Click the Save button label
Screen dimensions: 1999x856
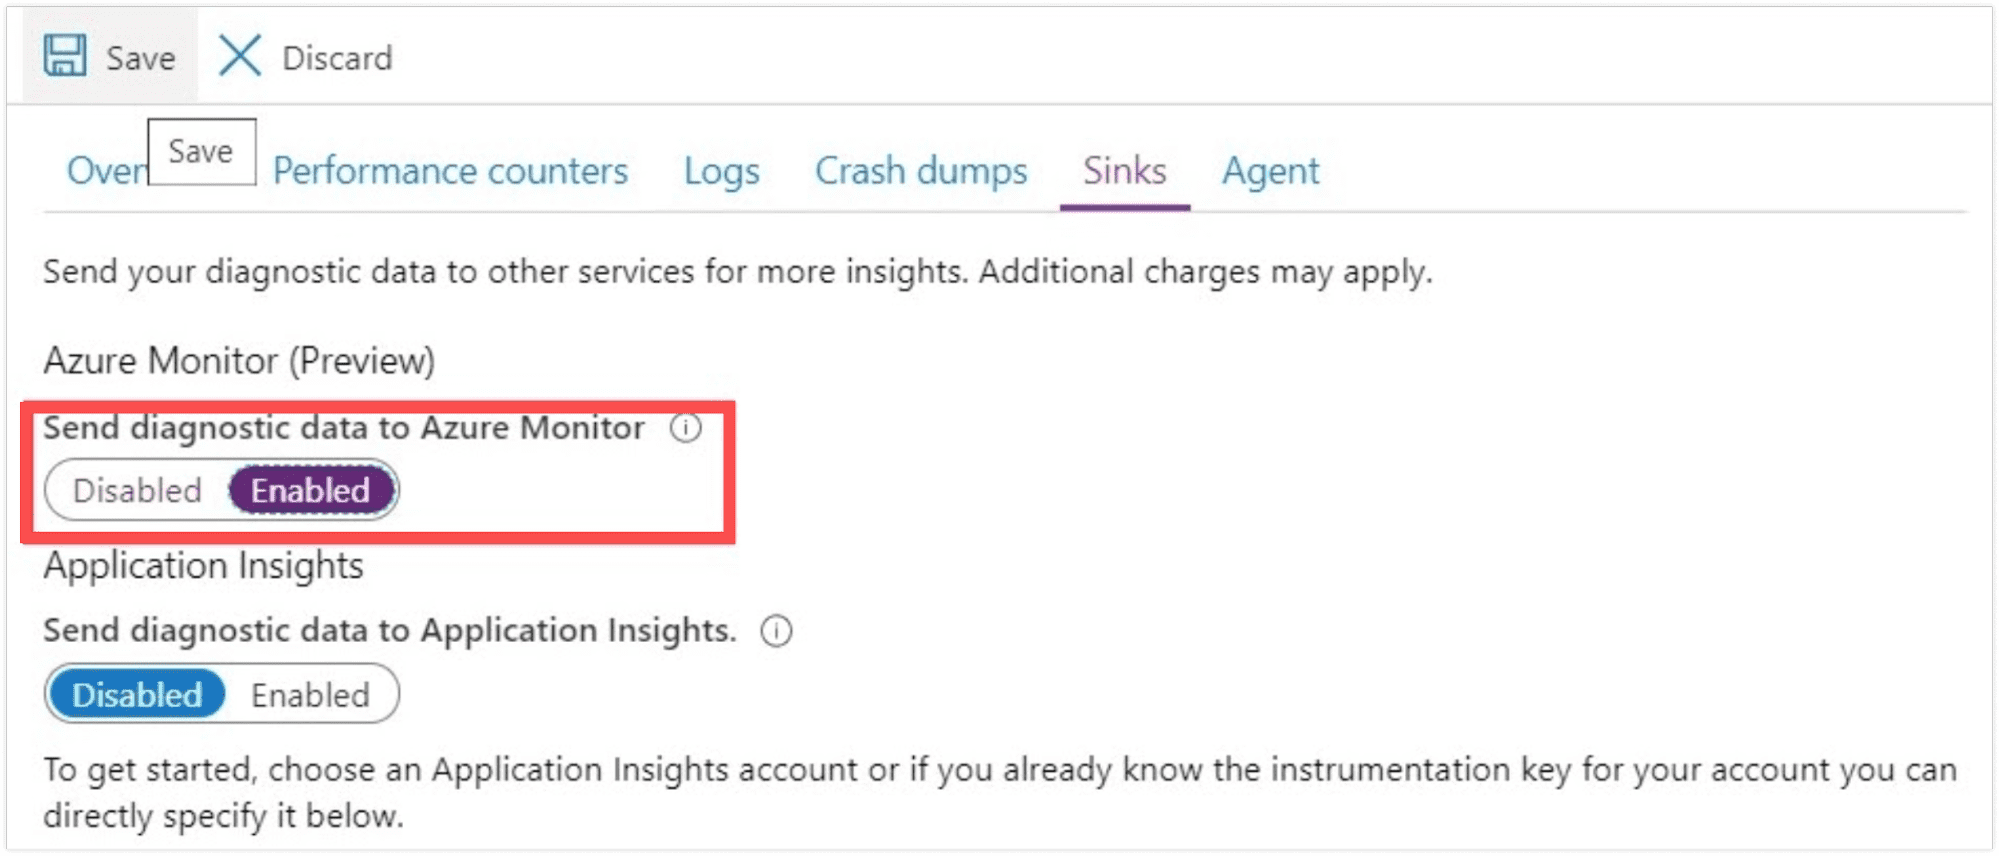[x=141, y=58]
